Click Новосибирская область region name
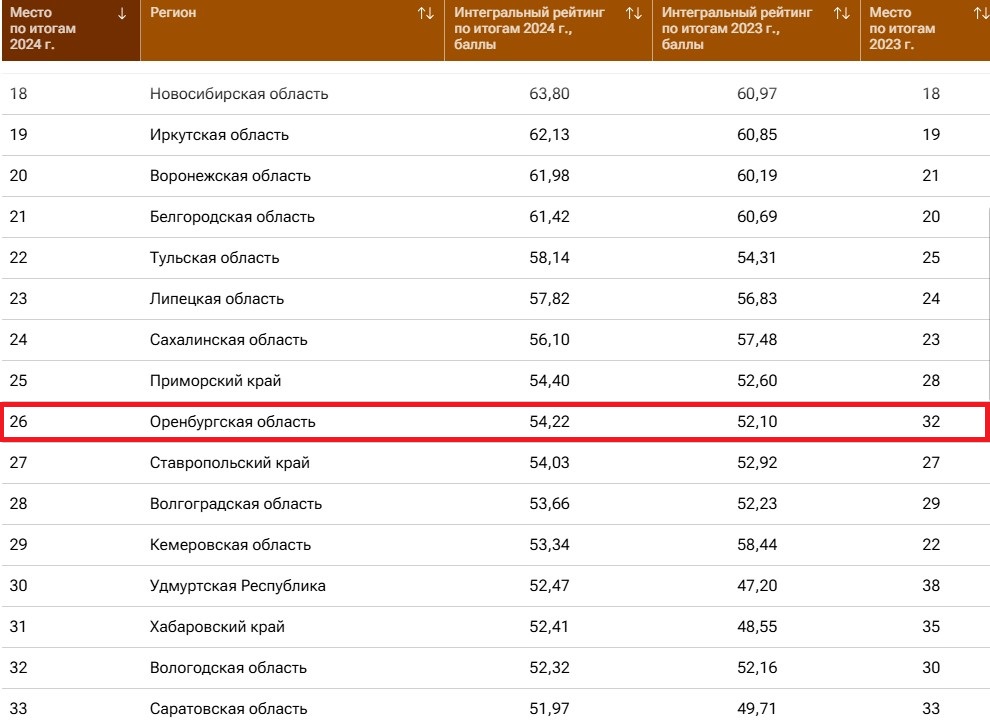The width and height of the screenshot is (990, 726). [239, 94]
